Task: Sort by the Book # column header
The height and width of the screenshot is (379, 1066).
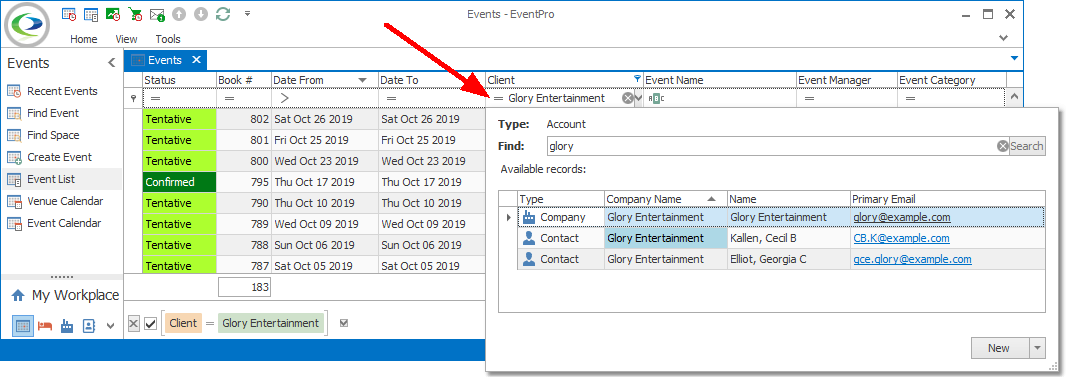Action: click(244, 80)
